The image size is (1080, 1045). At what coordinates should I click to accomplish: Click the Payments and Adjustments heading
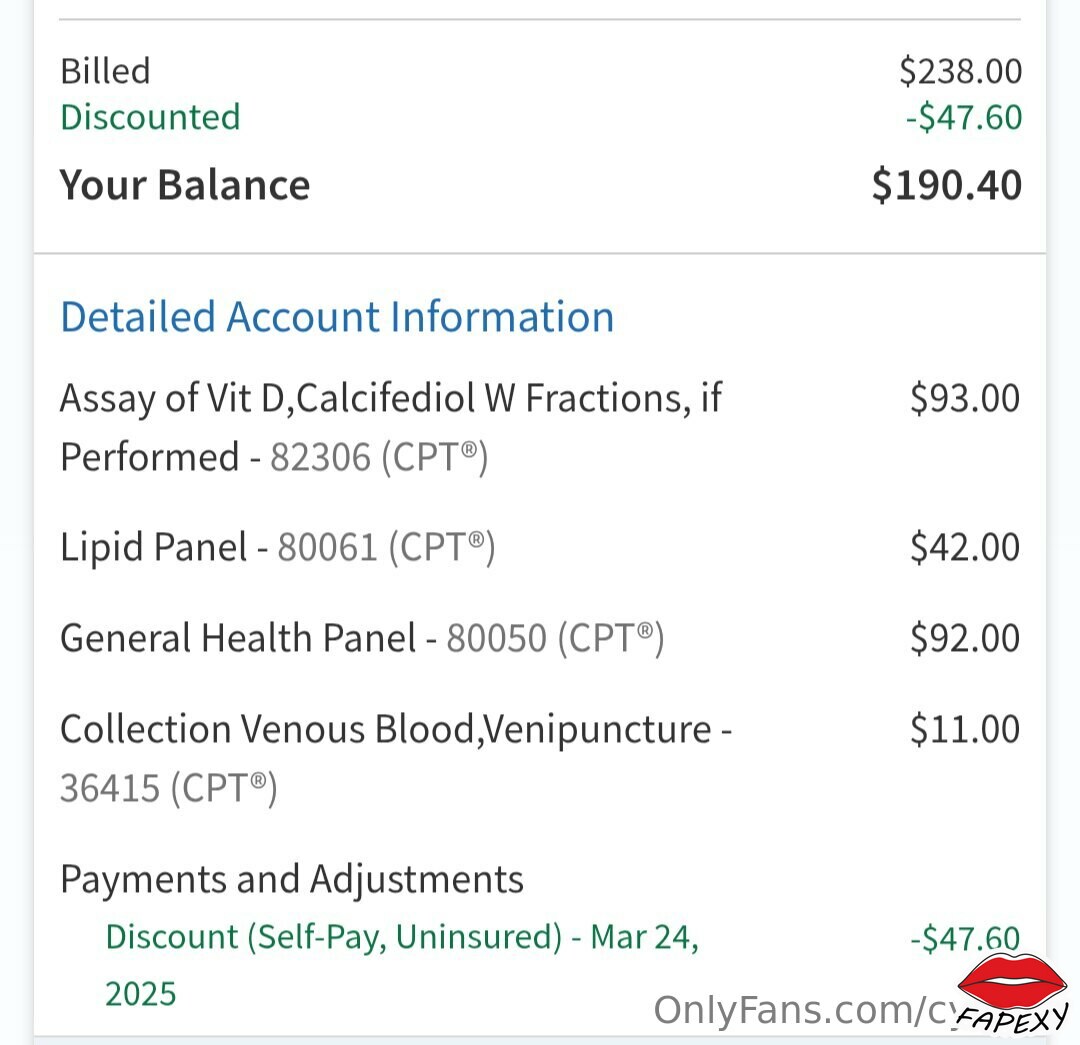click(x=292, y=880)
